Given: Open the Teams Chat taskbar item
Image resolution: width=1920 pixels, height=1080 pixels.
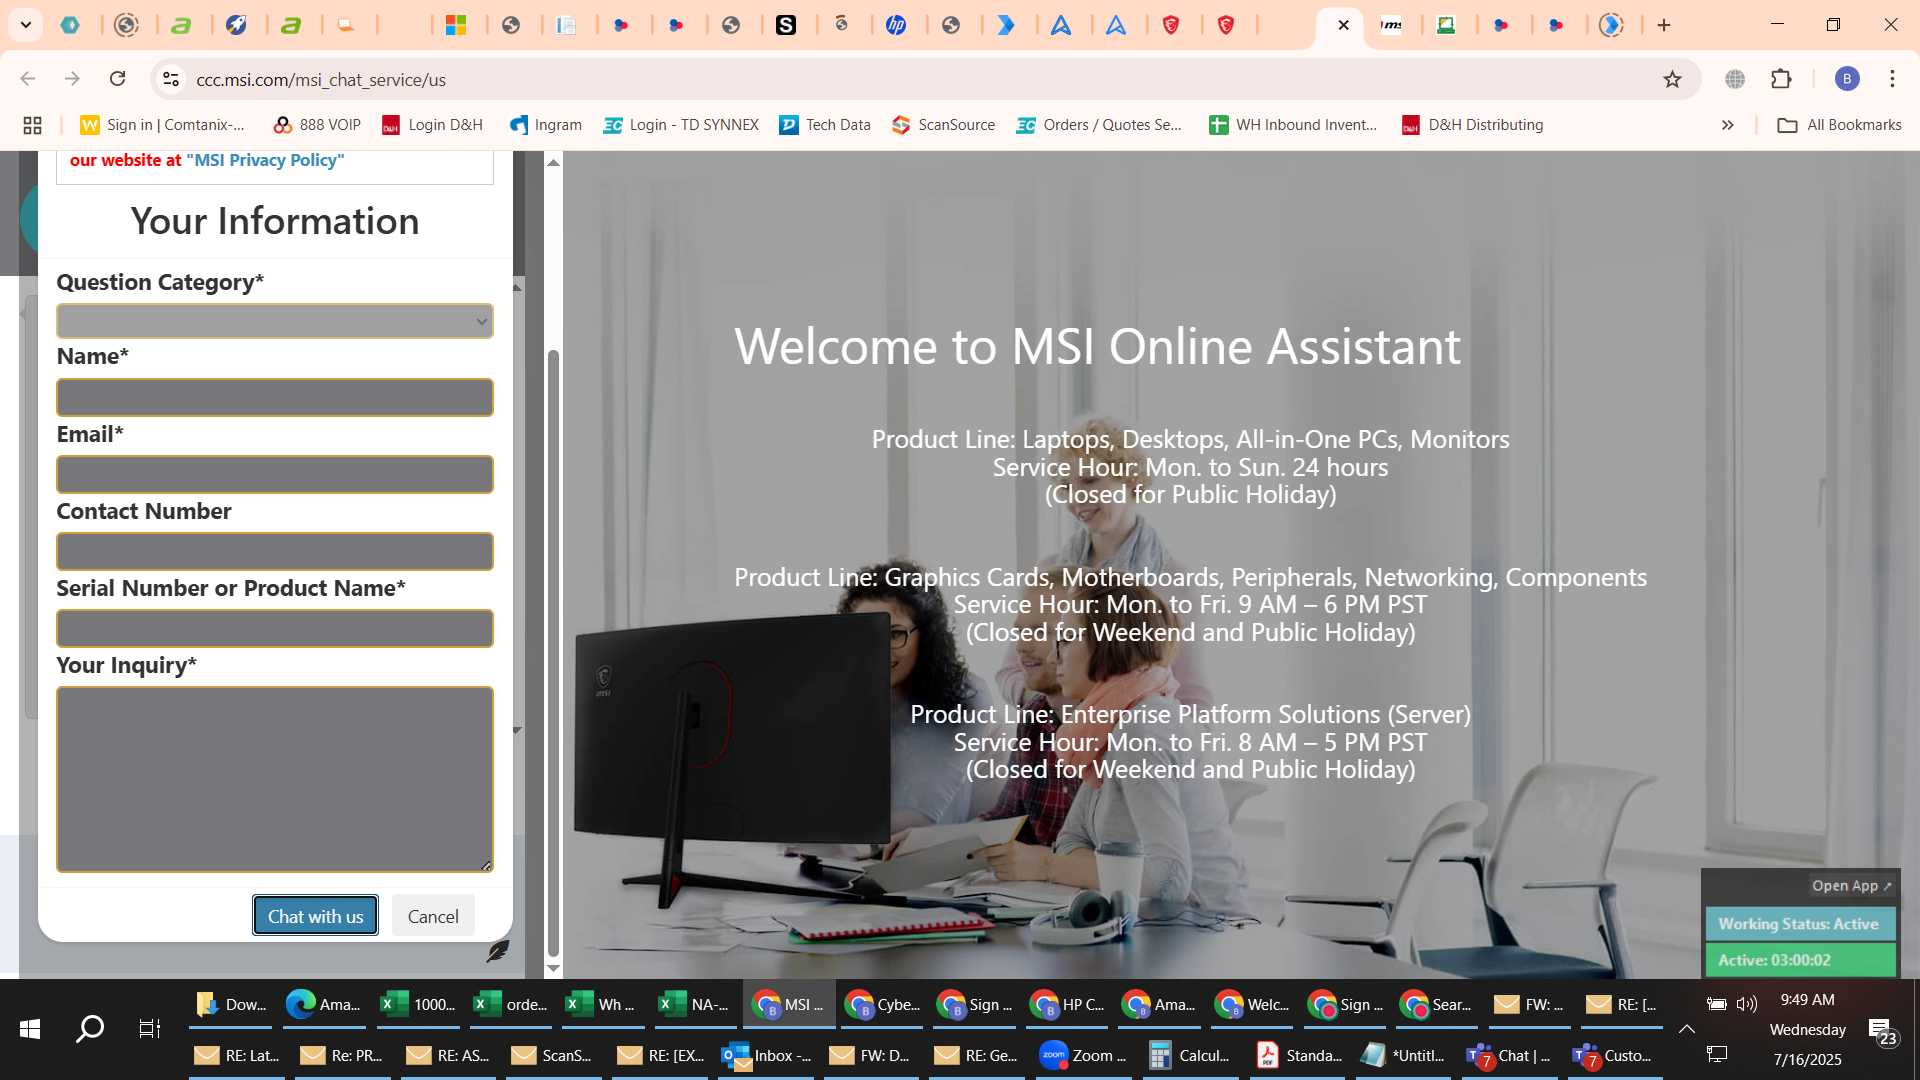Looking at the screenshot, I should click(1509, 1055).
